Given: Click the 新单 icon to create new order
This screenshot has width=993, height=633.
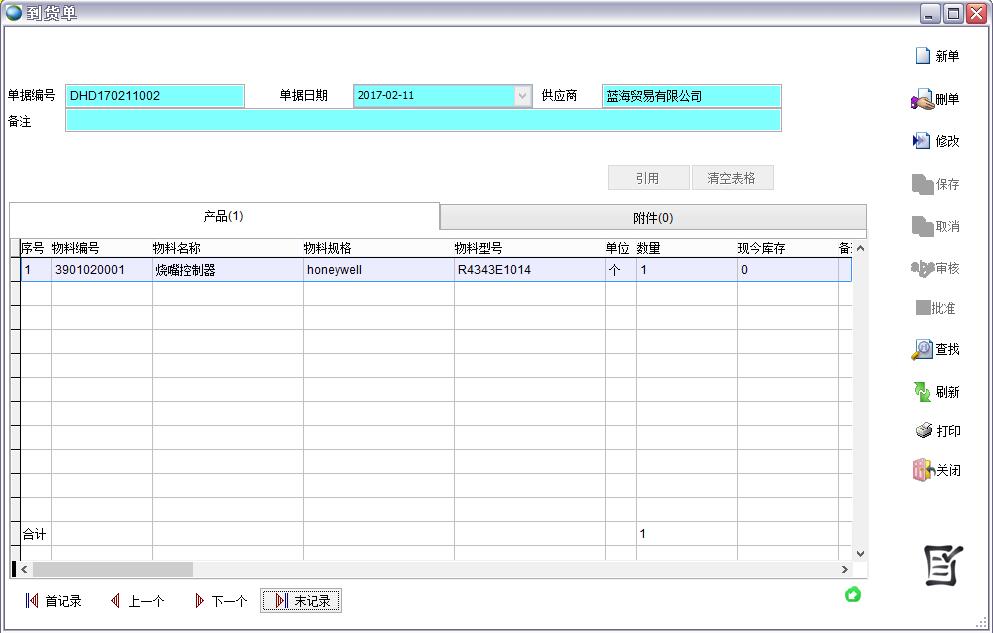Looking at the screenshot, I should [x=935, y=56].
